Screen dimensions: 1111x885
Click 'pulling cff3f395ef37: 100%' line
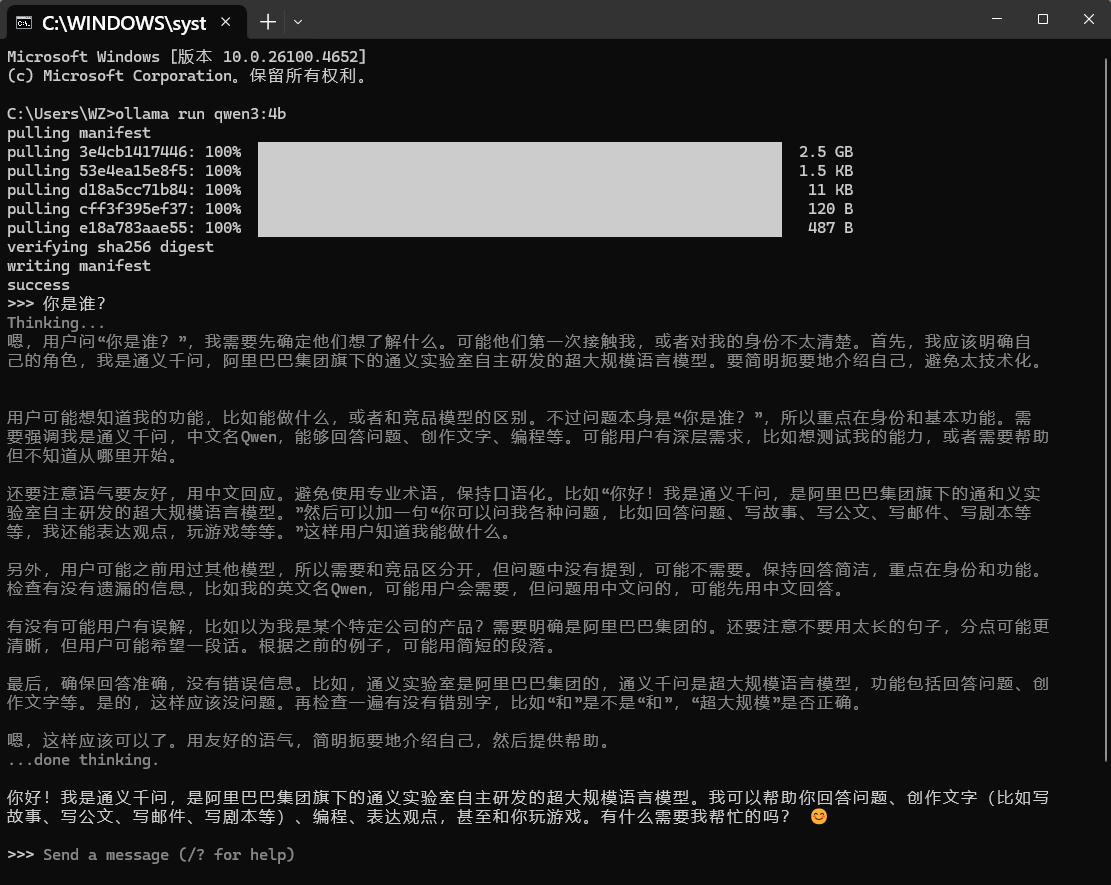coord(124,209)
